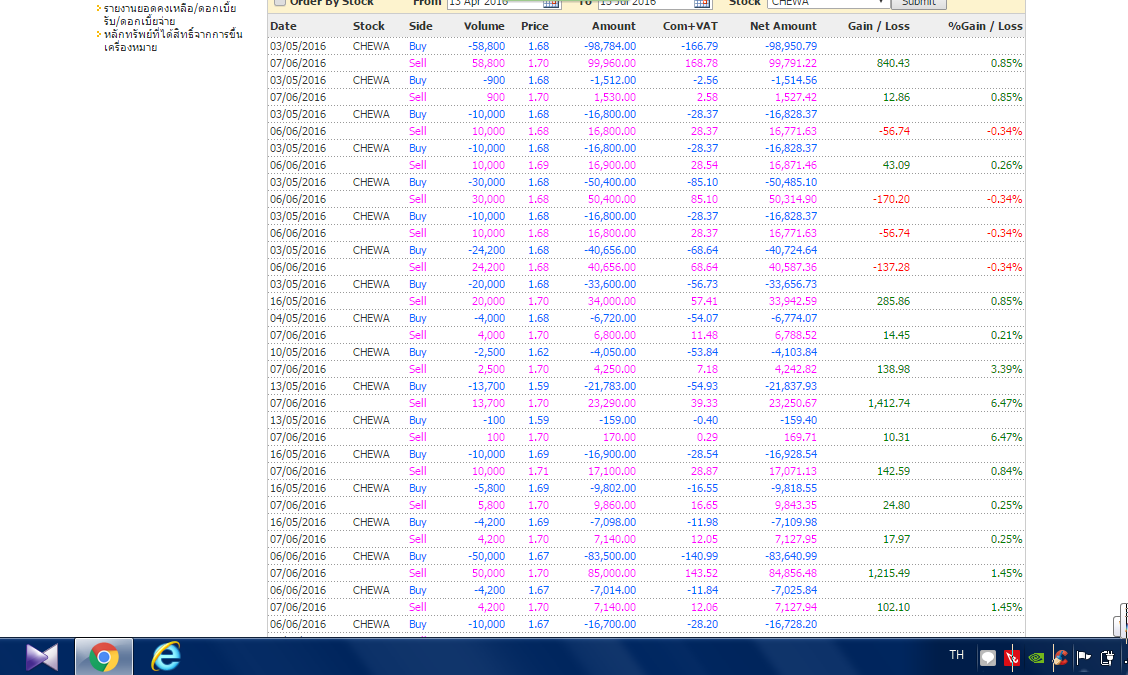1128x675 pixels.
Task: Select the gain value 12.86
Action: coord(896,97)
